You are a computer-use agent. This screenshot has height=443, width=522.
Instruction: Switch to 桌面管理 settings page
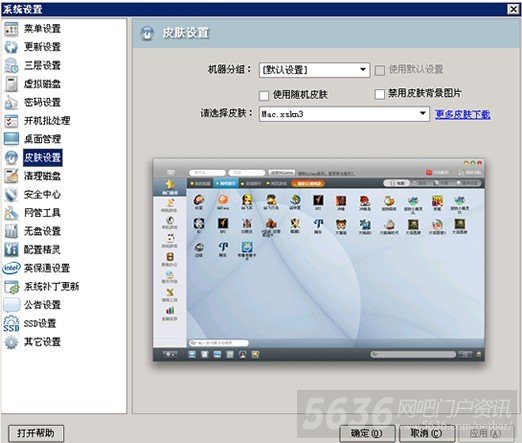tap(42, 139)
